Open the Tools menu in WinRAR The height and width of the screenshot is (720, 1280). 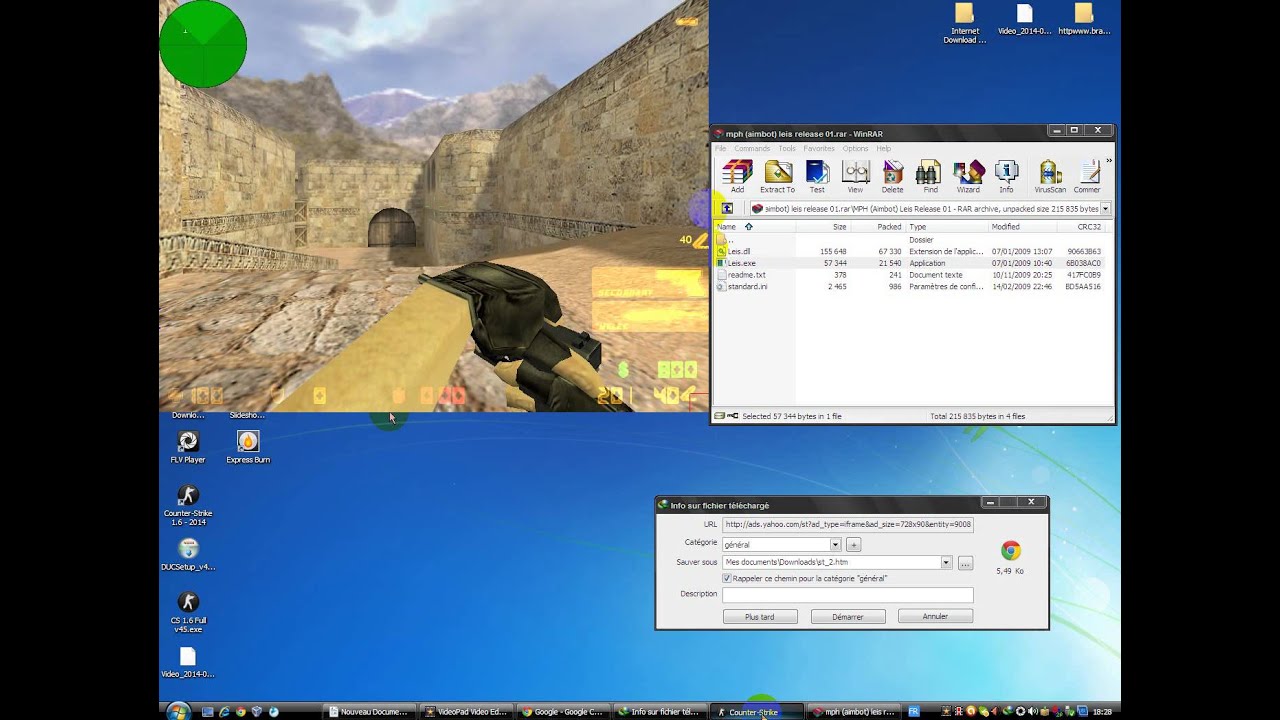tap(787, 148)
